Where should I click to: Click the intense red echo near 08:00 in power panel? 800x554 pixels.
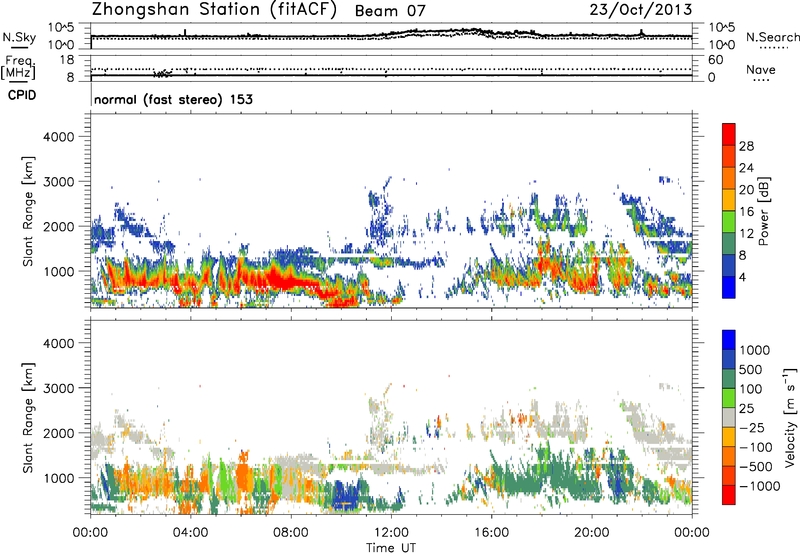coord(286,280)
